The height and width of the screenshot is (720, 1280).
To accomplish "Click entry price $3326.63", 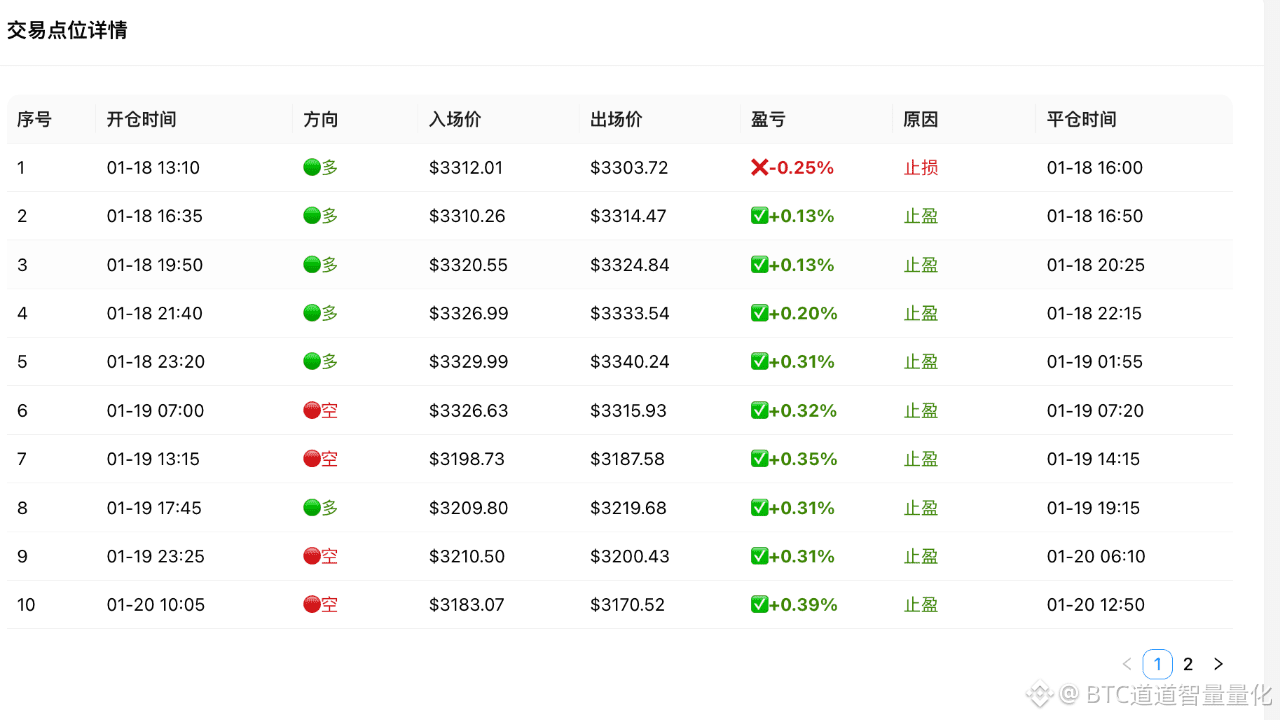I will coord(469,411).
